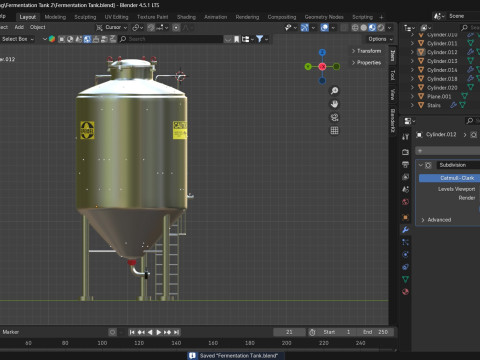480x360 pixels.
Task: Open the Modifiers wrench tab
Action: 405,230
